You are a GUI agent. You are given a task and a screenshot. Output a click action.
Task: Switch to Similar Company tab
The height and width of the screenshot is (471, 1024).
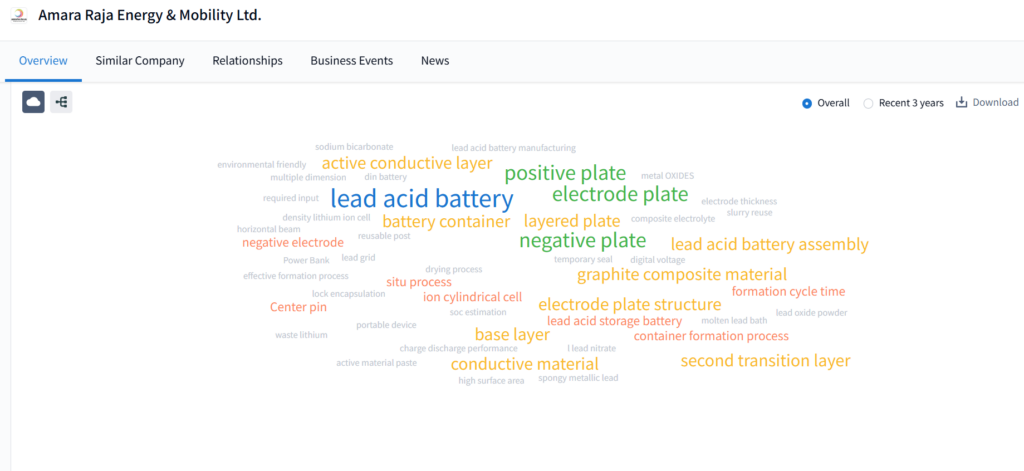[140, 61]
